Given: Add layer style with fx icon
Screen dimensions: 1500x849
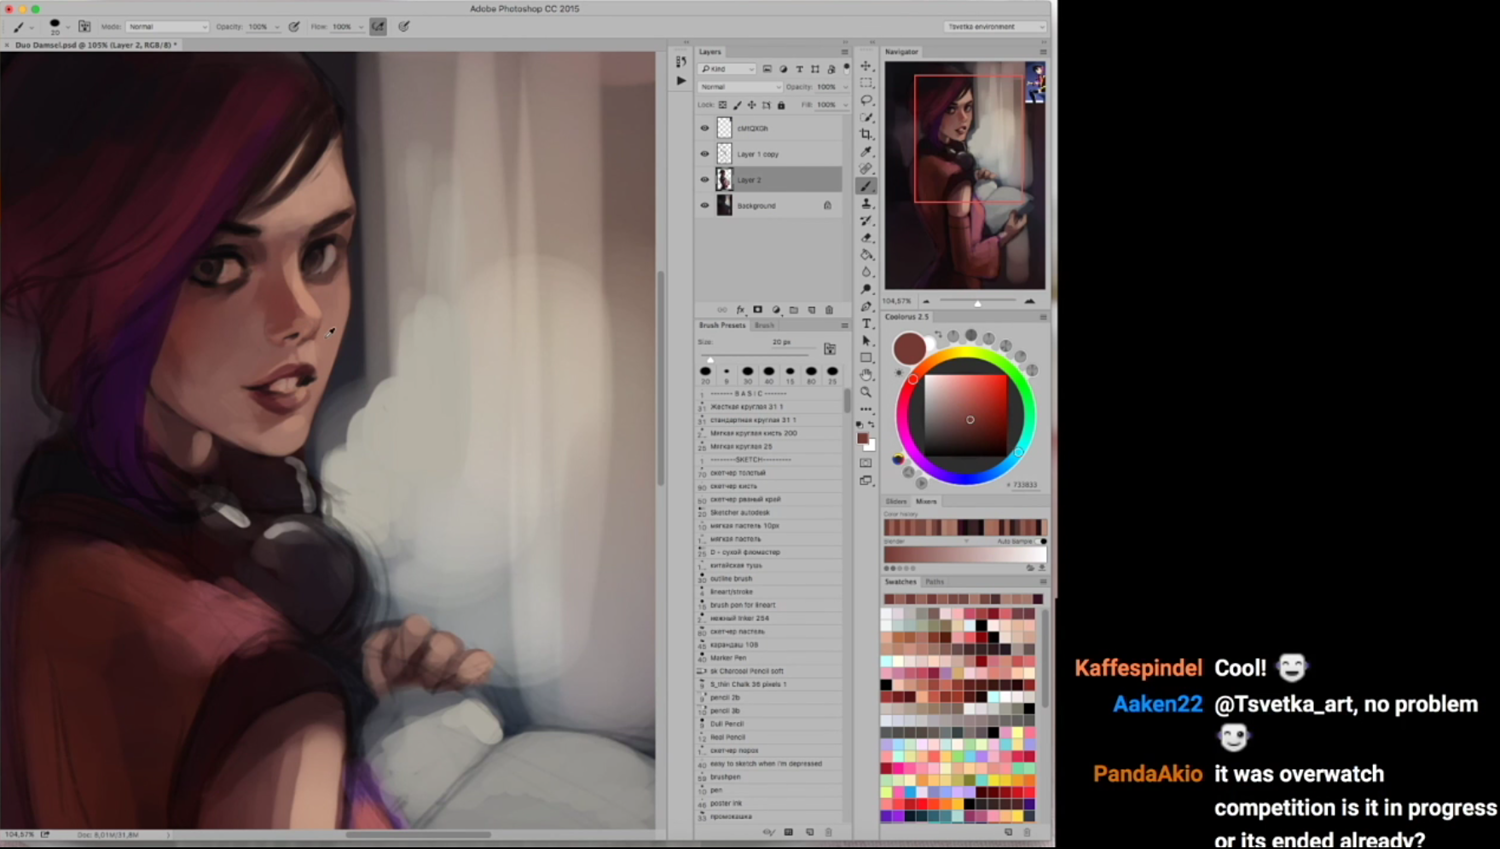Looking at the screenshot, I should click(740, 310).
